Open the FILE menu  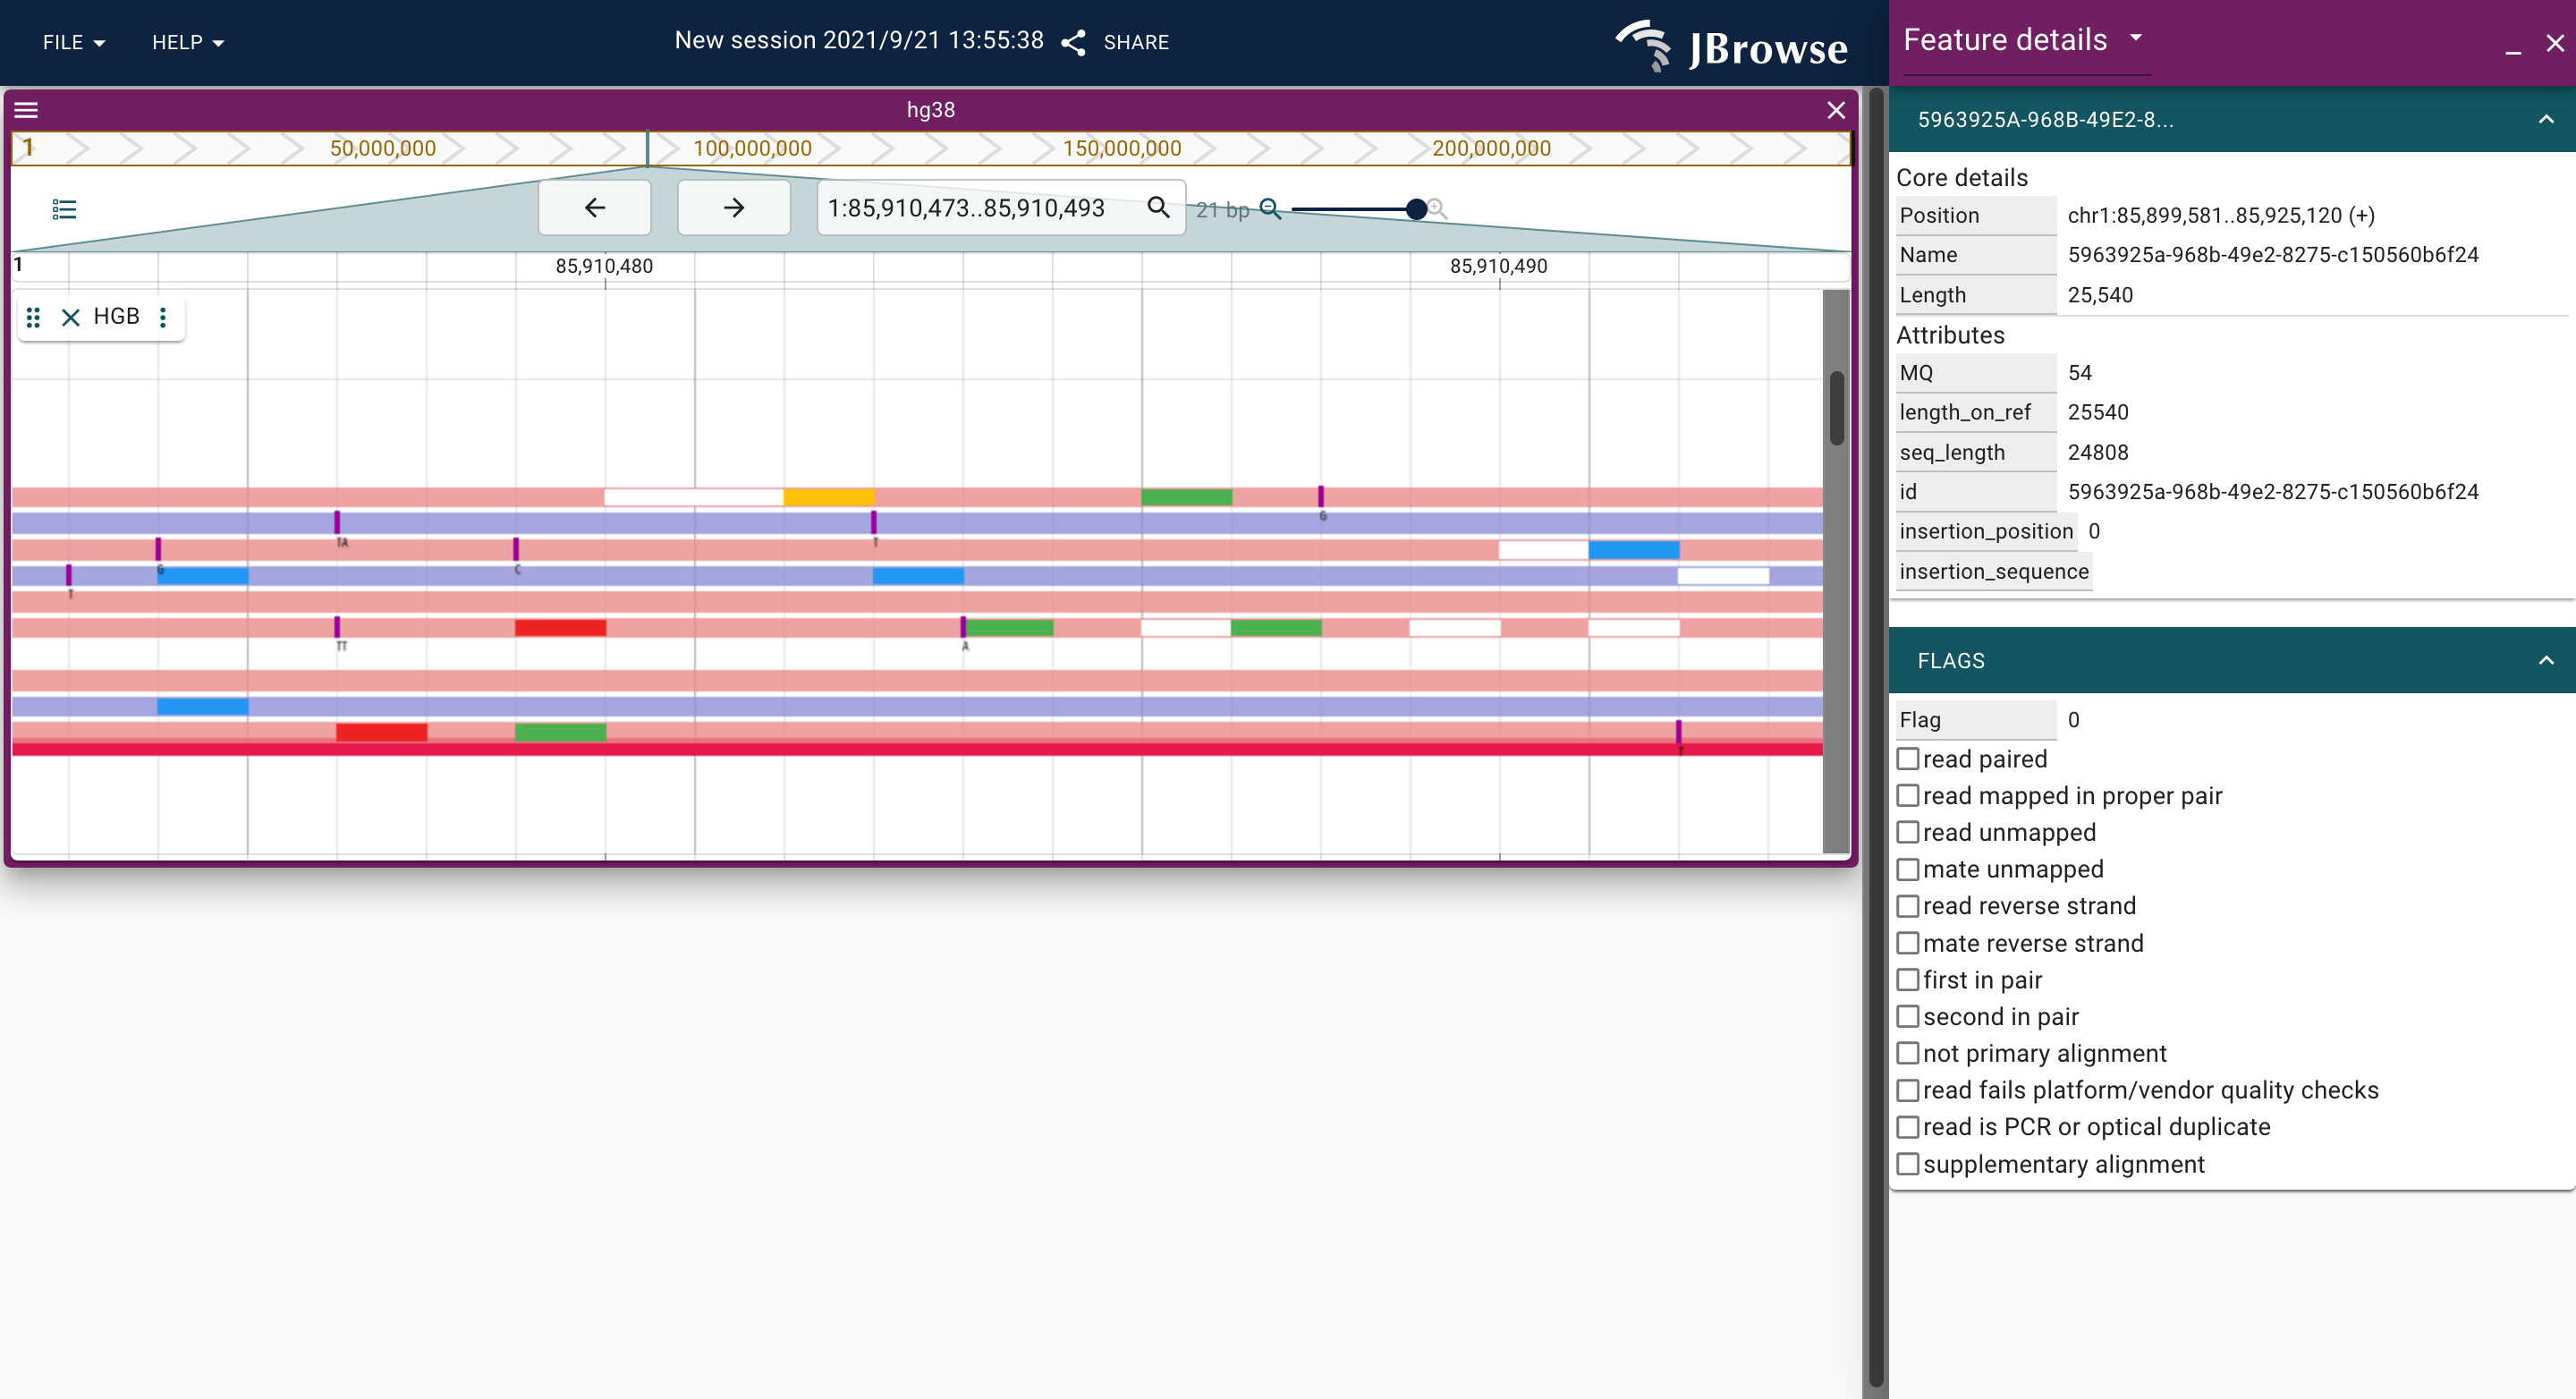pos(73,42)
